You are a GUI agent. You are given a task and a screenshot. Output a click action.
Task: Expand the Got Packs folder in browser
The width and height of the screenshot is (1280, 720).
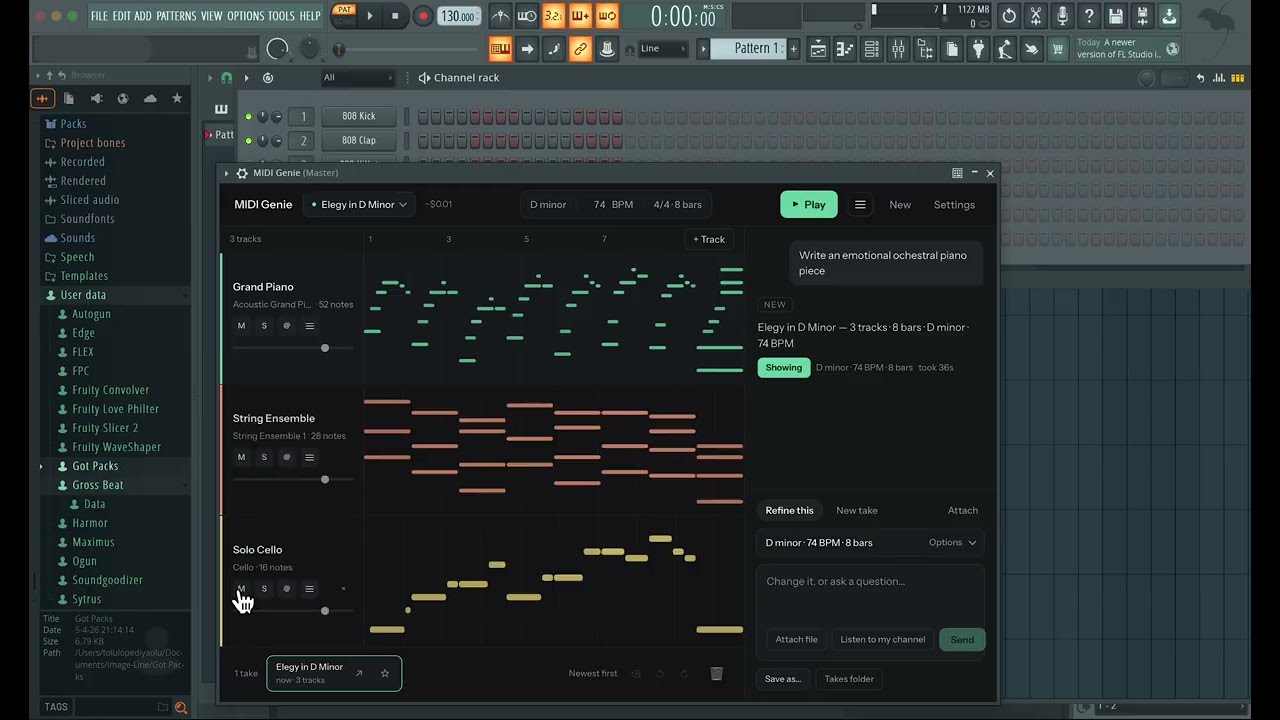41,466
